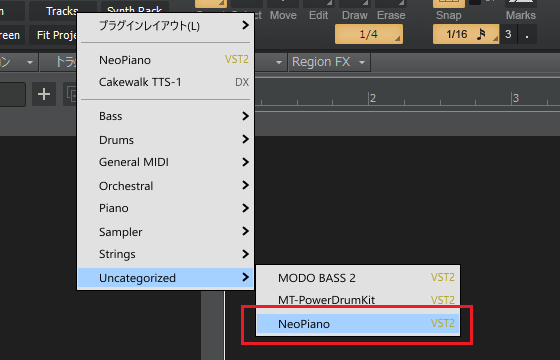560x360 pixels.
Task: Expand the Sampler category
Action: tap(165, 232)
